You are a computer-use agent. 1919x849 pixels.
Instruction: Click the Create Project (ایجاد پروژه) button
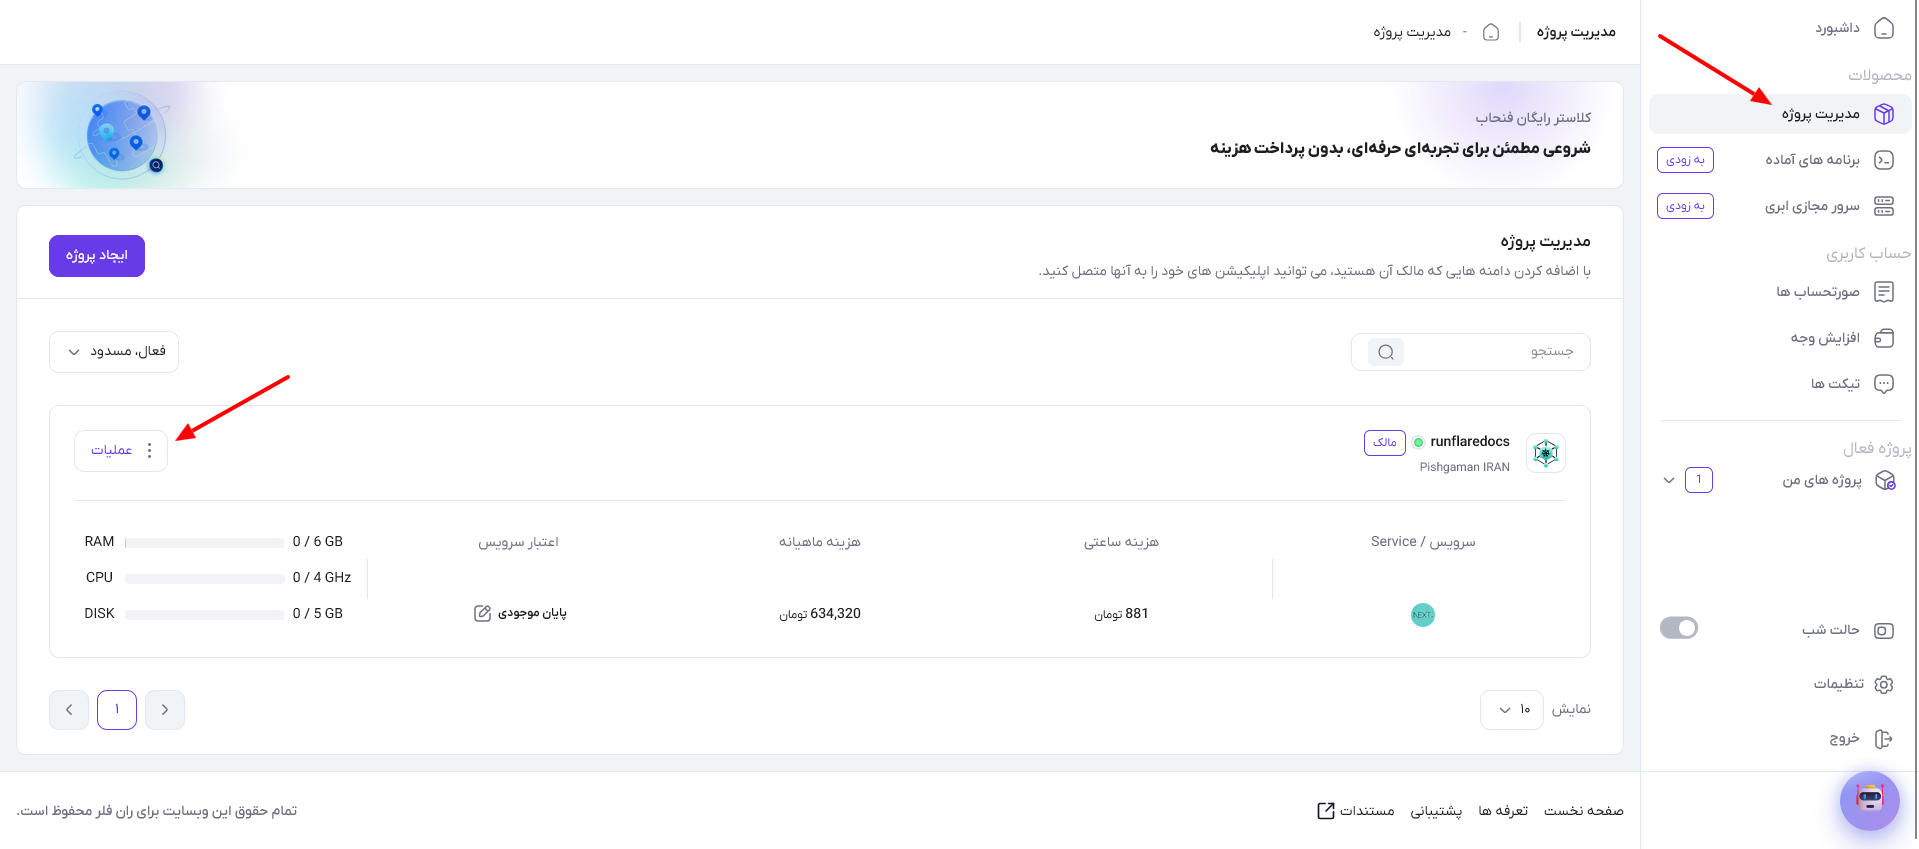pyautogui.click(x=97, y=256)
